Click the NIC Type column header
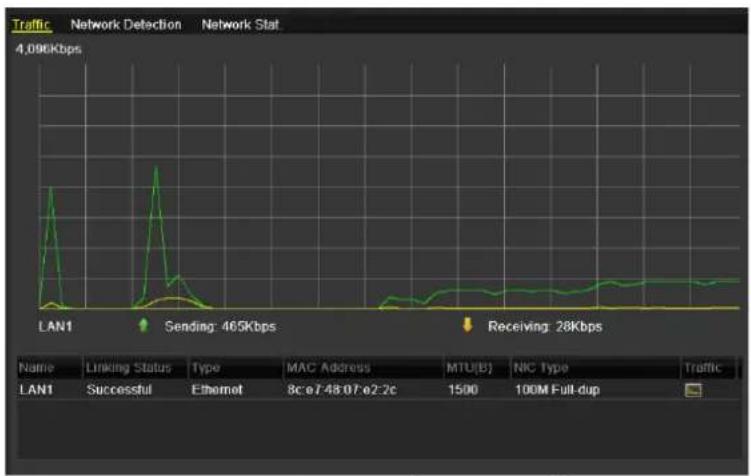The width and height of the screenshot is (751, 476). point(595,368)
